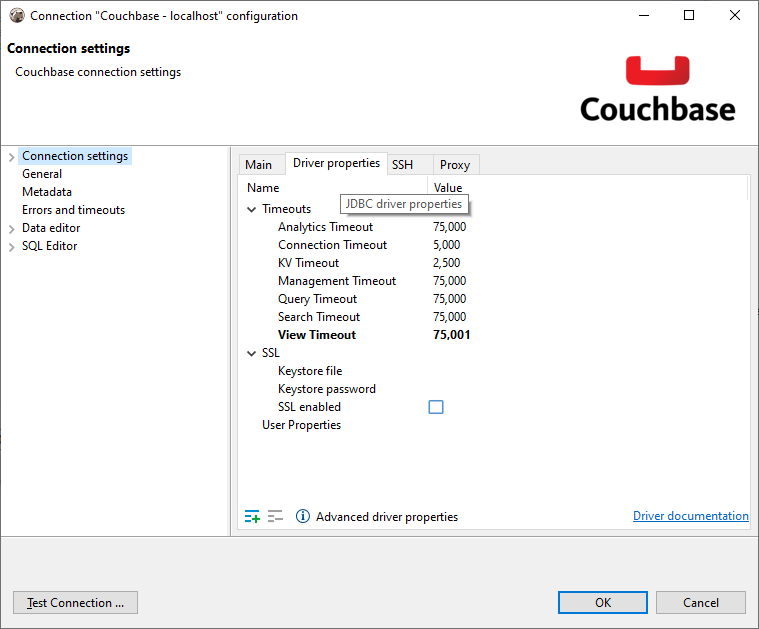Select the Keystore password property

pyautogui.click(x=327, y=389)
